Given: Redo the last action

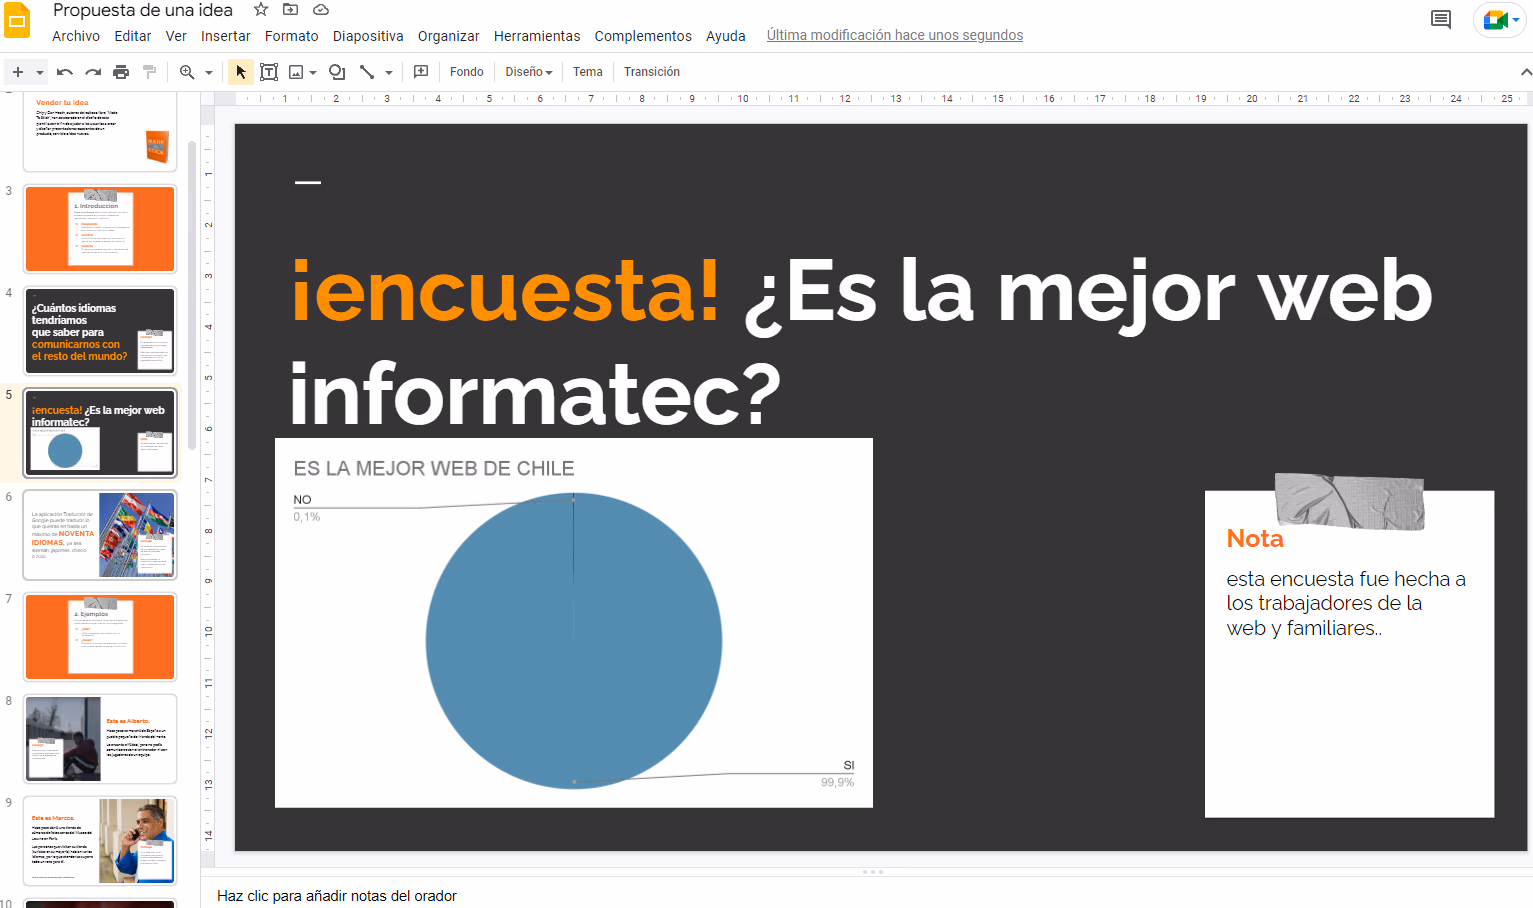Looking at the screenshot, I should 93,72.
